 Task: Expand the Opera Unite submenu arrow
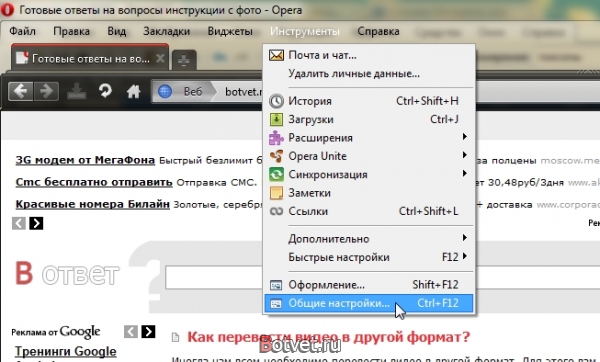click(x=465, y=155)
